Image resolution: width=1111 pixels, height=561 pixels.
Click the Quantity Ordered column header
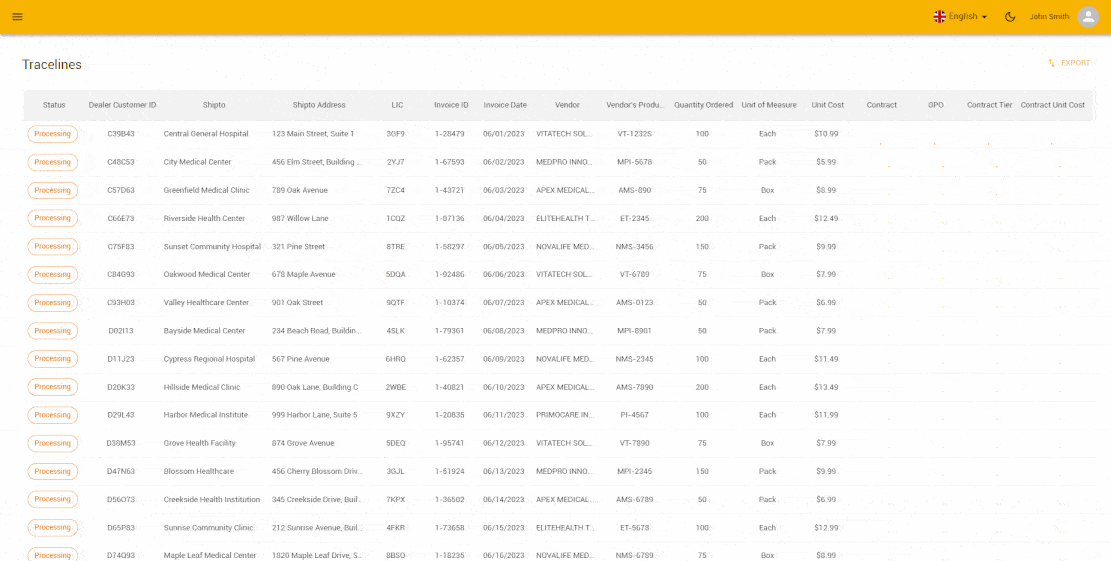tap(703, 105)
